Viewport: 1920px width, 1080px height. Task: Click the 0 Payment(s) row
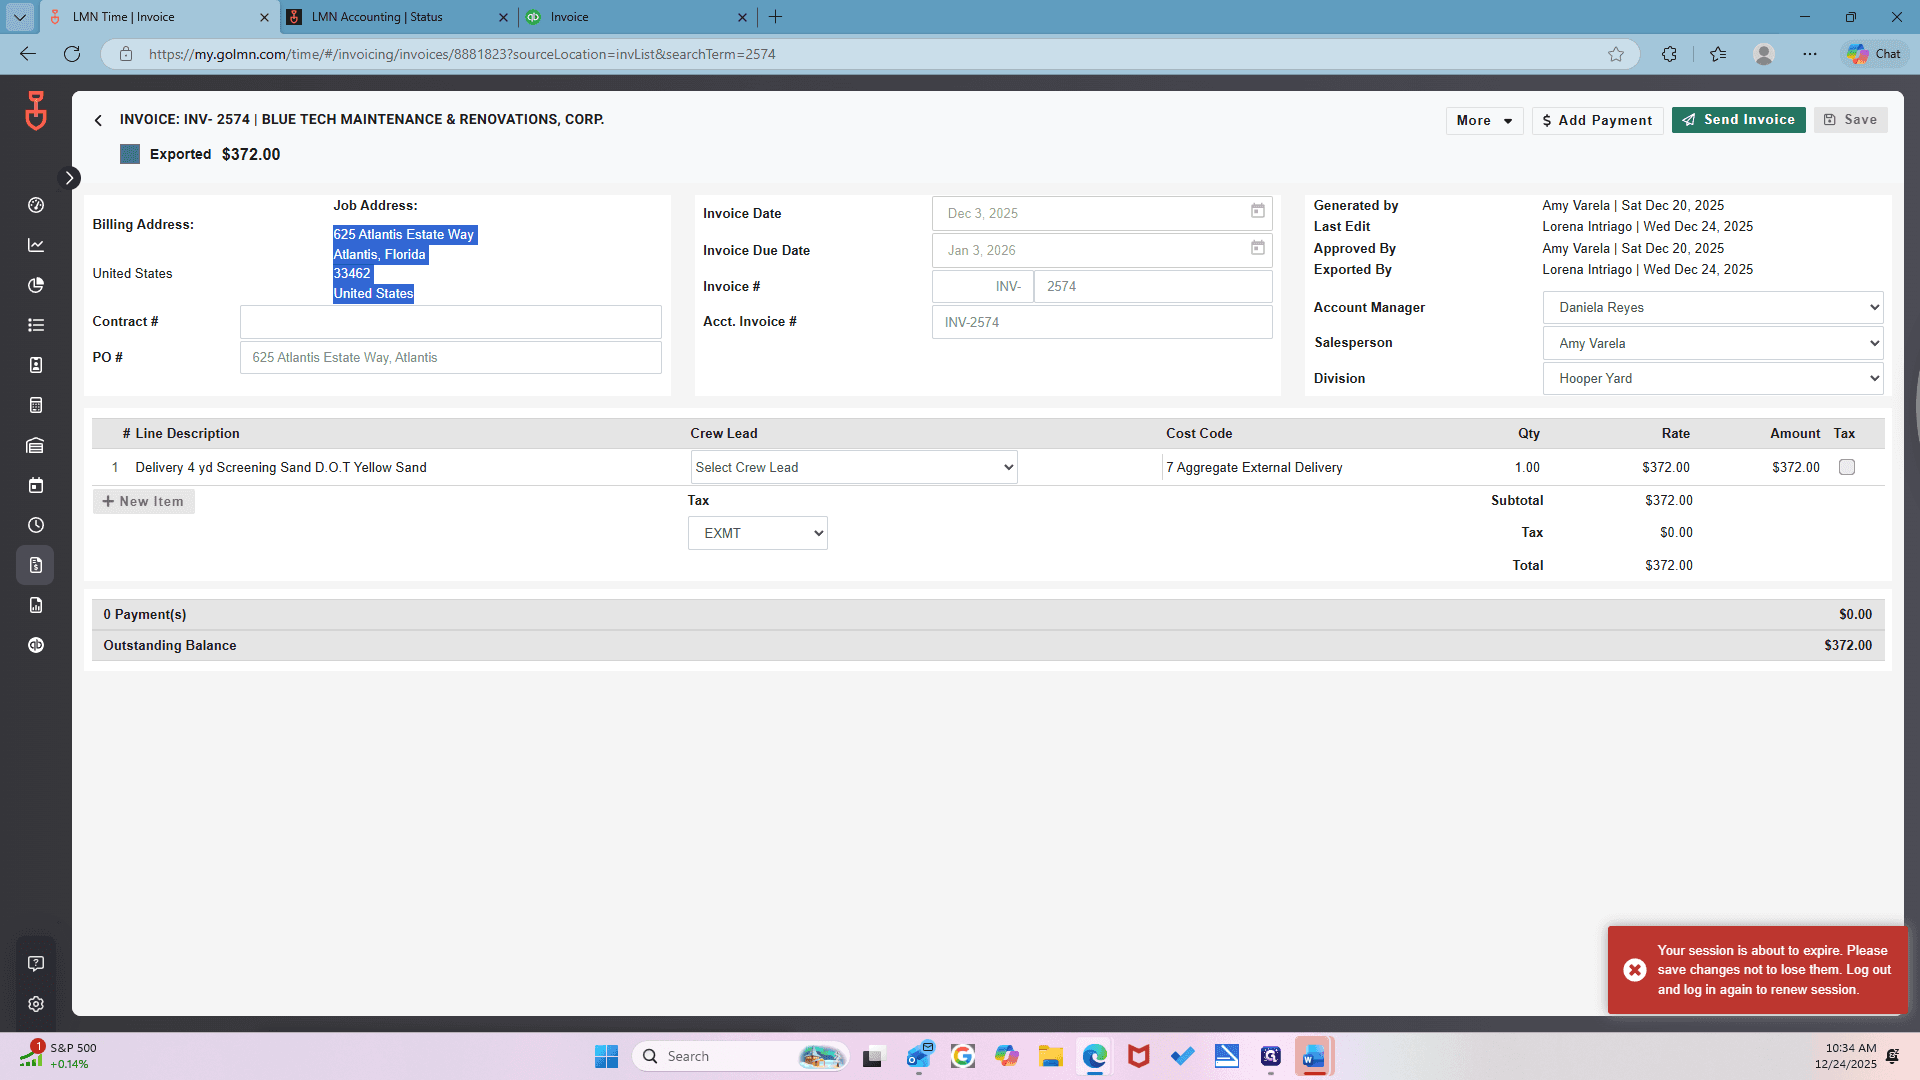[x=988, y=614]
